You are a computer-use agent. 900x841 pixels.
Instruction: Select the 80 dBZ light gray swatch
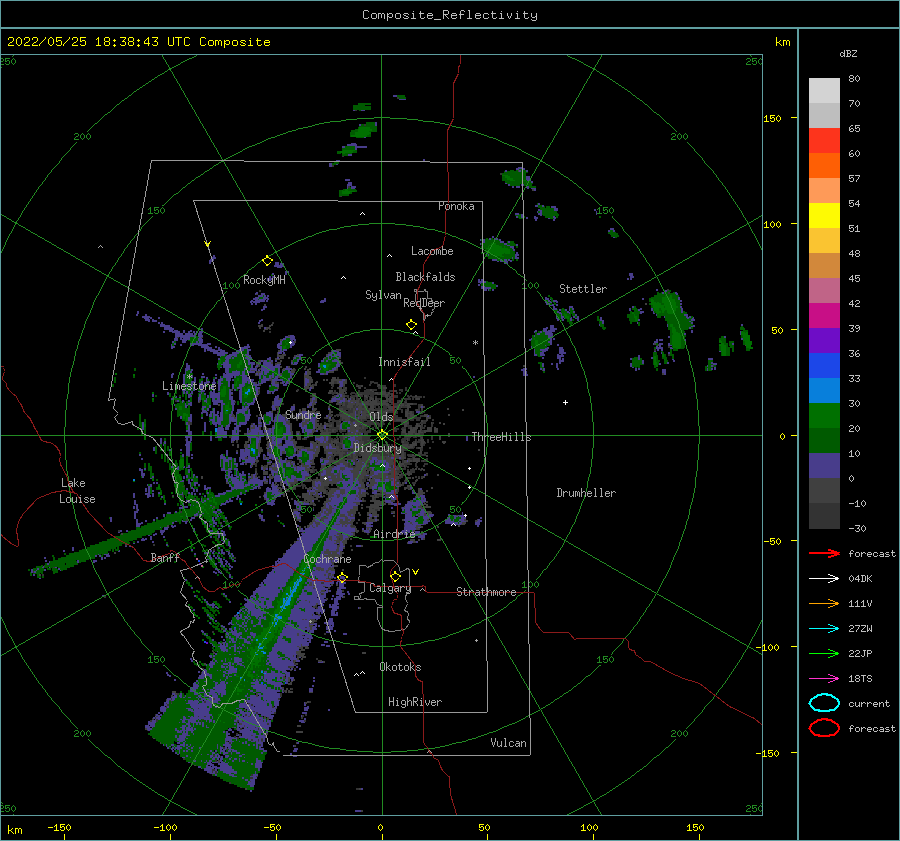pyautogui.click(x=824, y=90)
